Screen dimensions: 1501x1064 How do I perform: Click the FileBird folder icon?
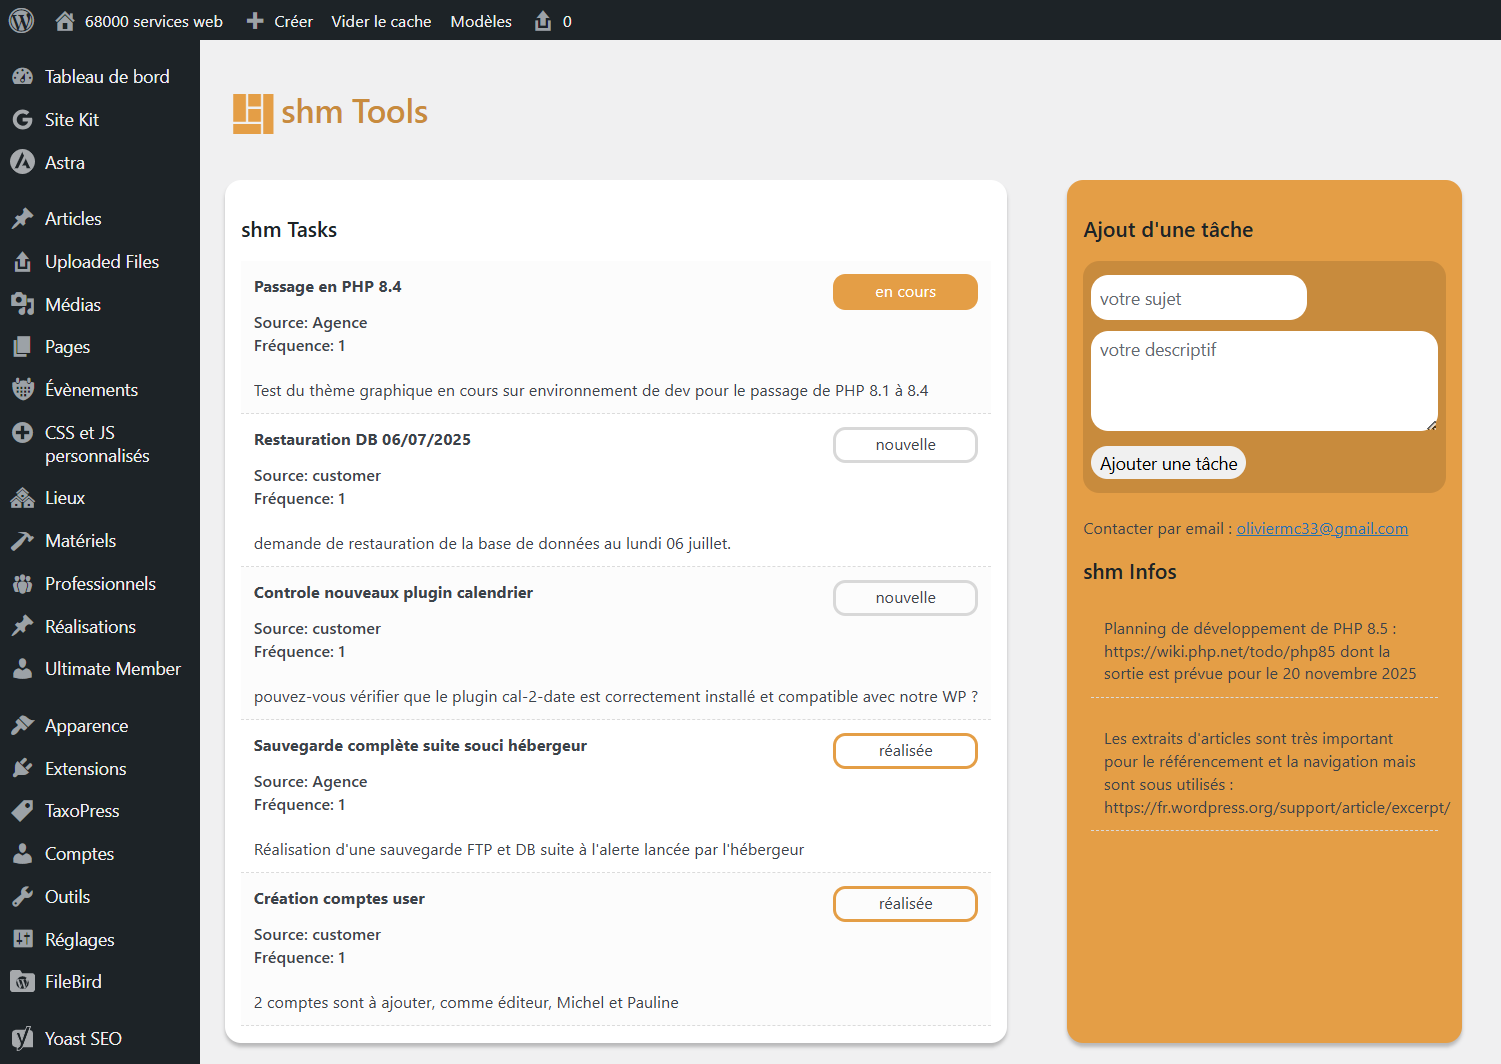click(22, 982)
